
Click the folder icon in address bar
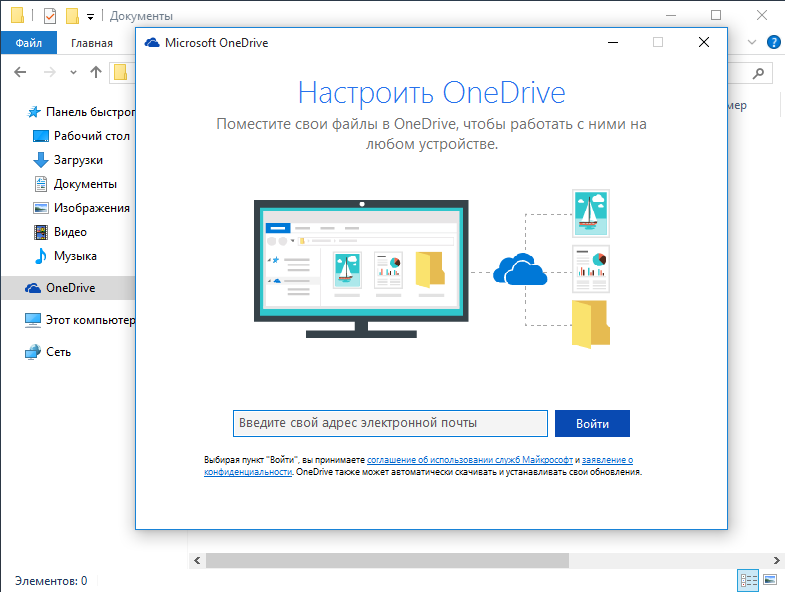pos(121,72)
